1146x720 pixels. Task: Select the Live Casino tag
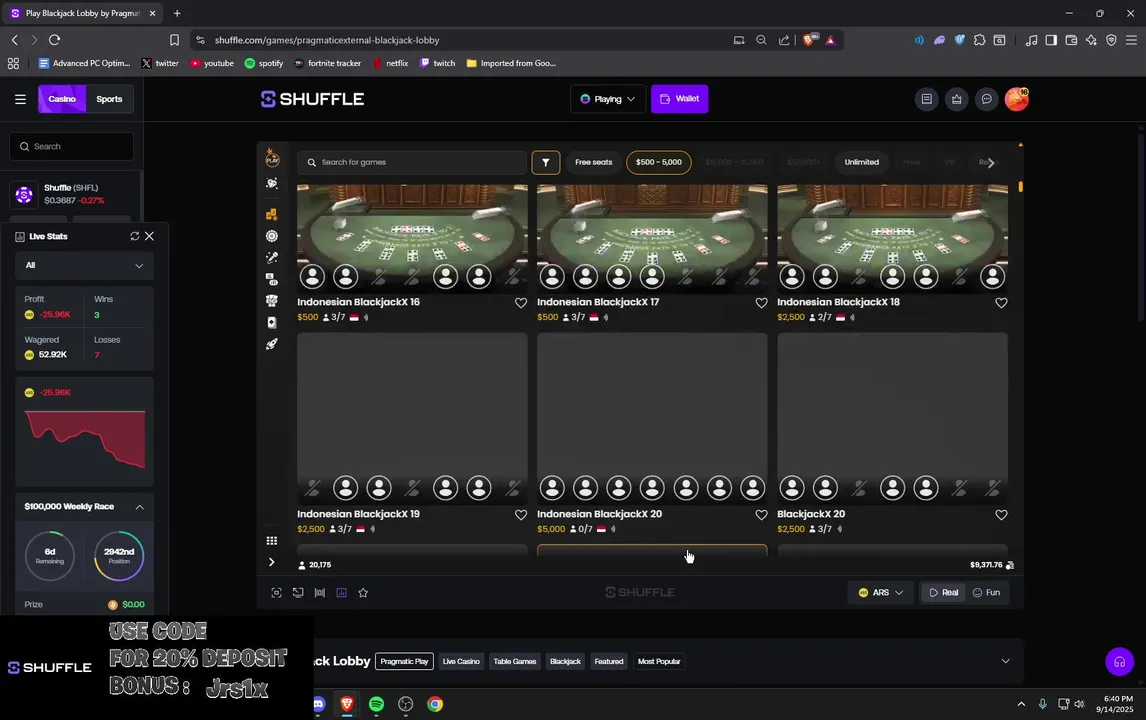point(461,662)
